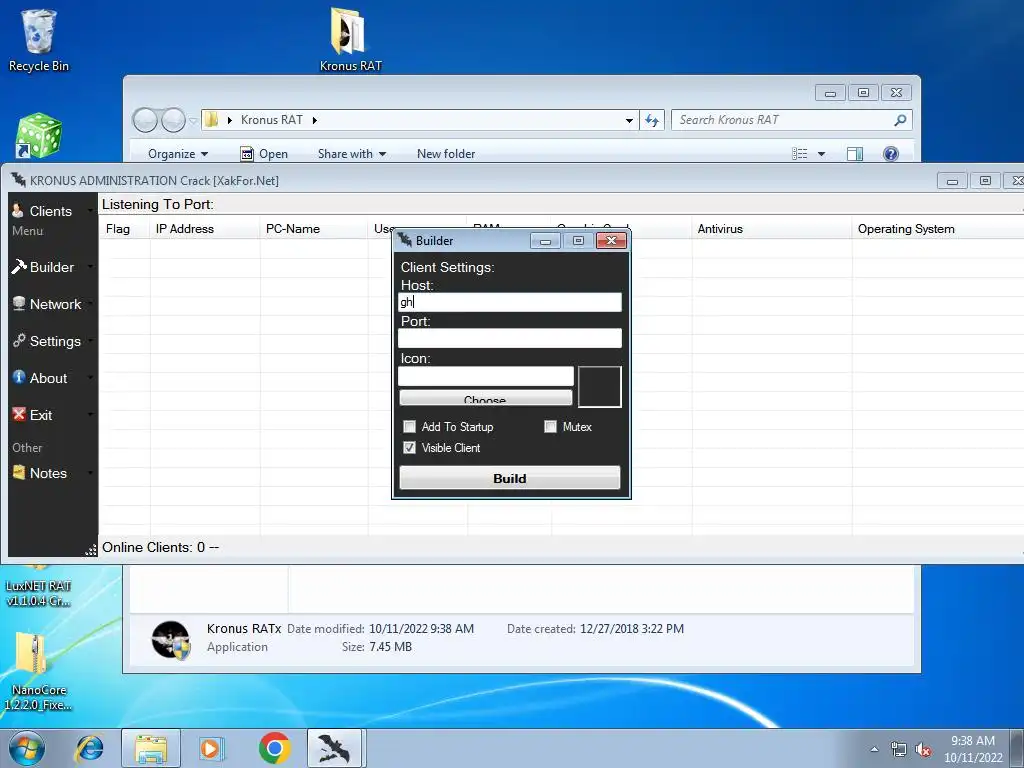Open Windows Media Player from the taskbar

coord(211,748)
